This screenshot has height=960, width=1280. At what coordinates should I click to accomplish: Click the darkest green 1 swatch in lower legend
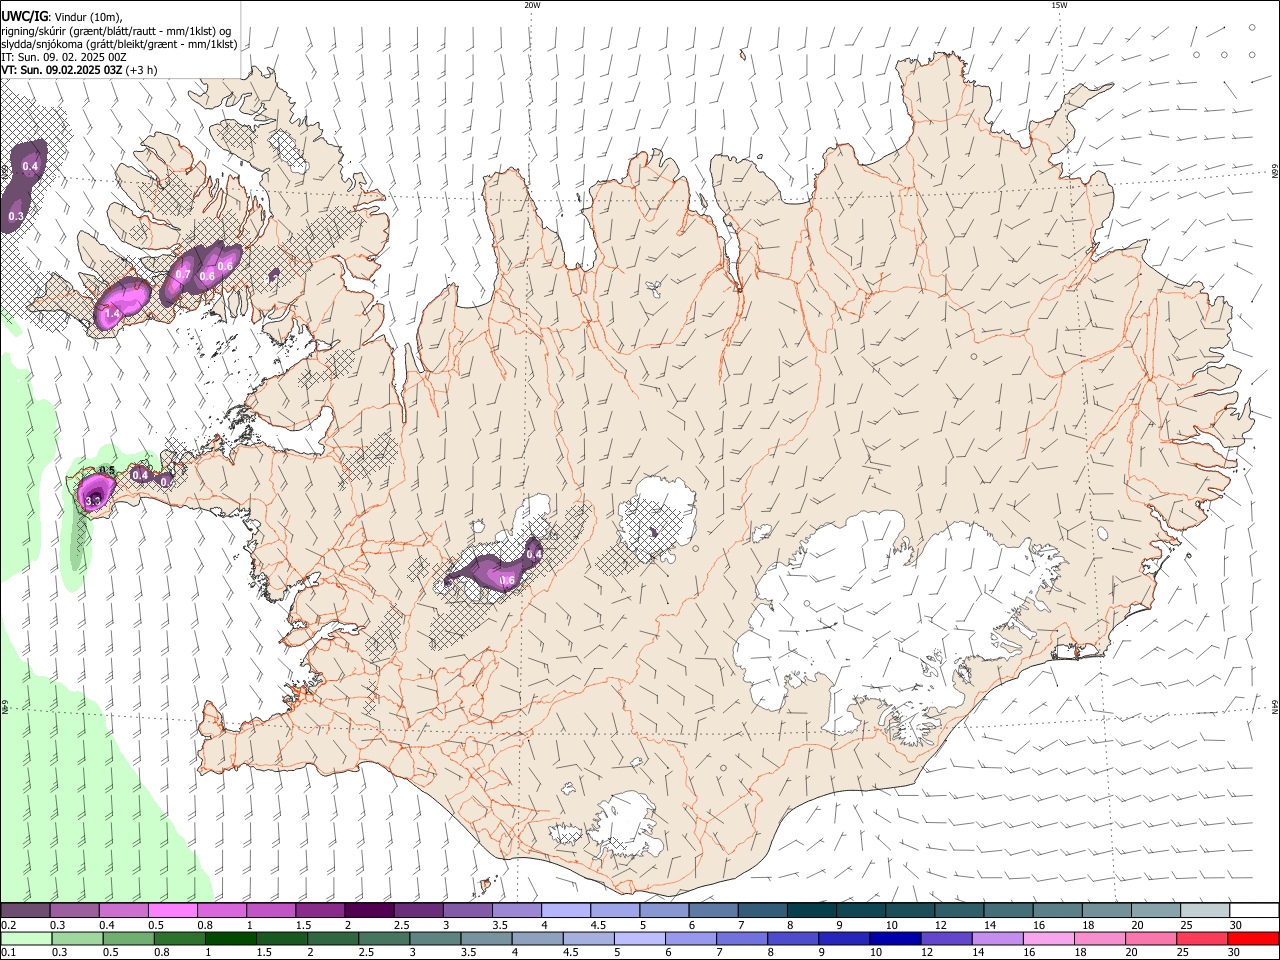pos(230,939)
